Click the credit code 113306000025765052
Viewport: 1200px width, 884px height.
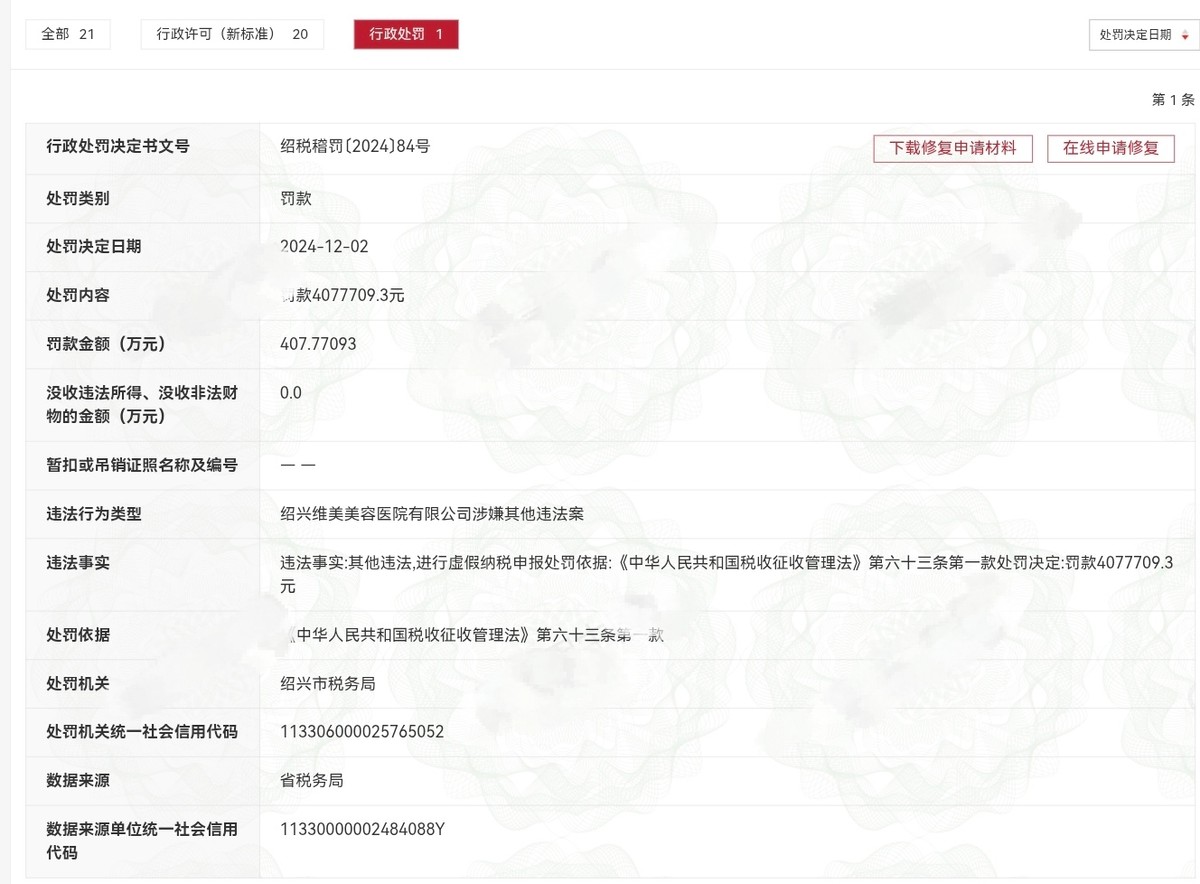[x=362, y=732]
